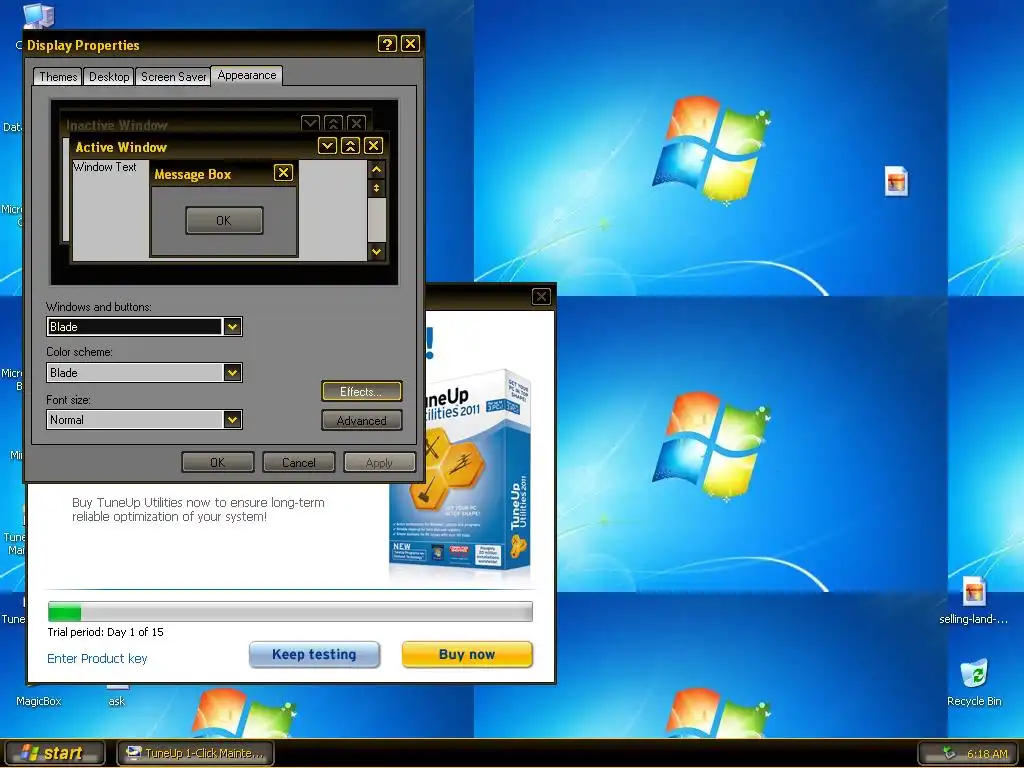This screenshot has width=1024, height=768.
Task: Click Active Window preview close icon
Action: [x=373, y=146]
